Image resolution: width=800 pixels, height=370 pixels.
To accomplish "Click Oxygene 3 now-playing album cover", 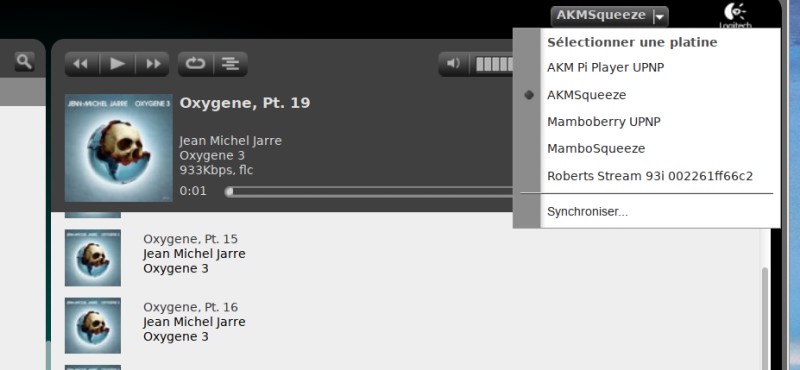I will (119, 147).
